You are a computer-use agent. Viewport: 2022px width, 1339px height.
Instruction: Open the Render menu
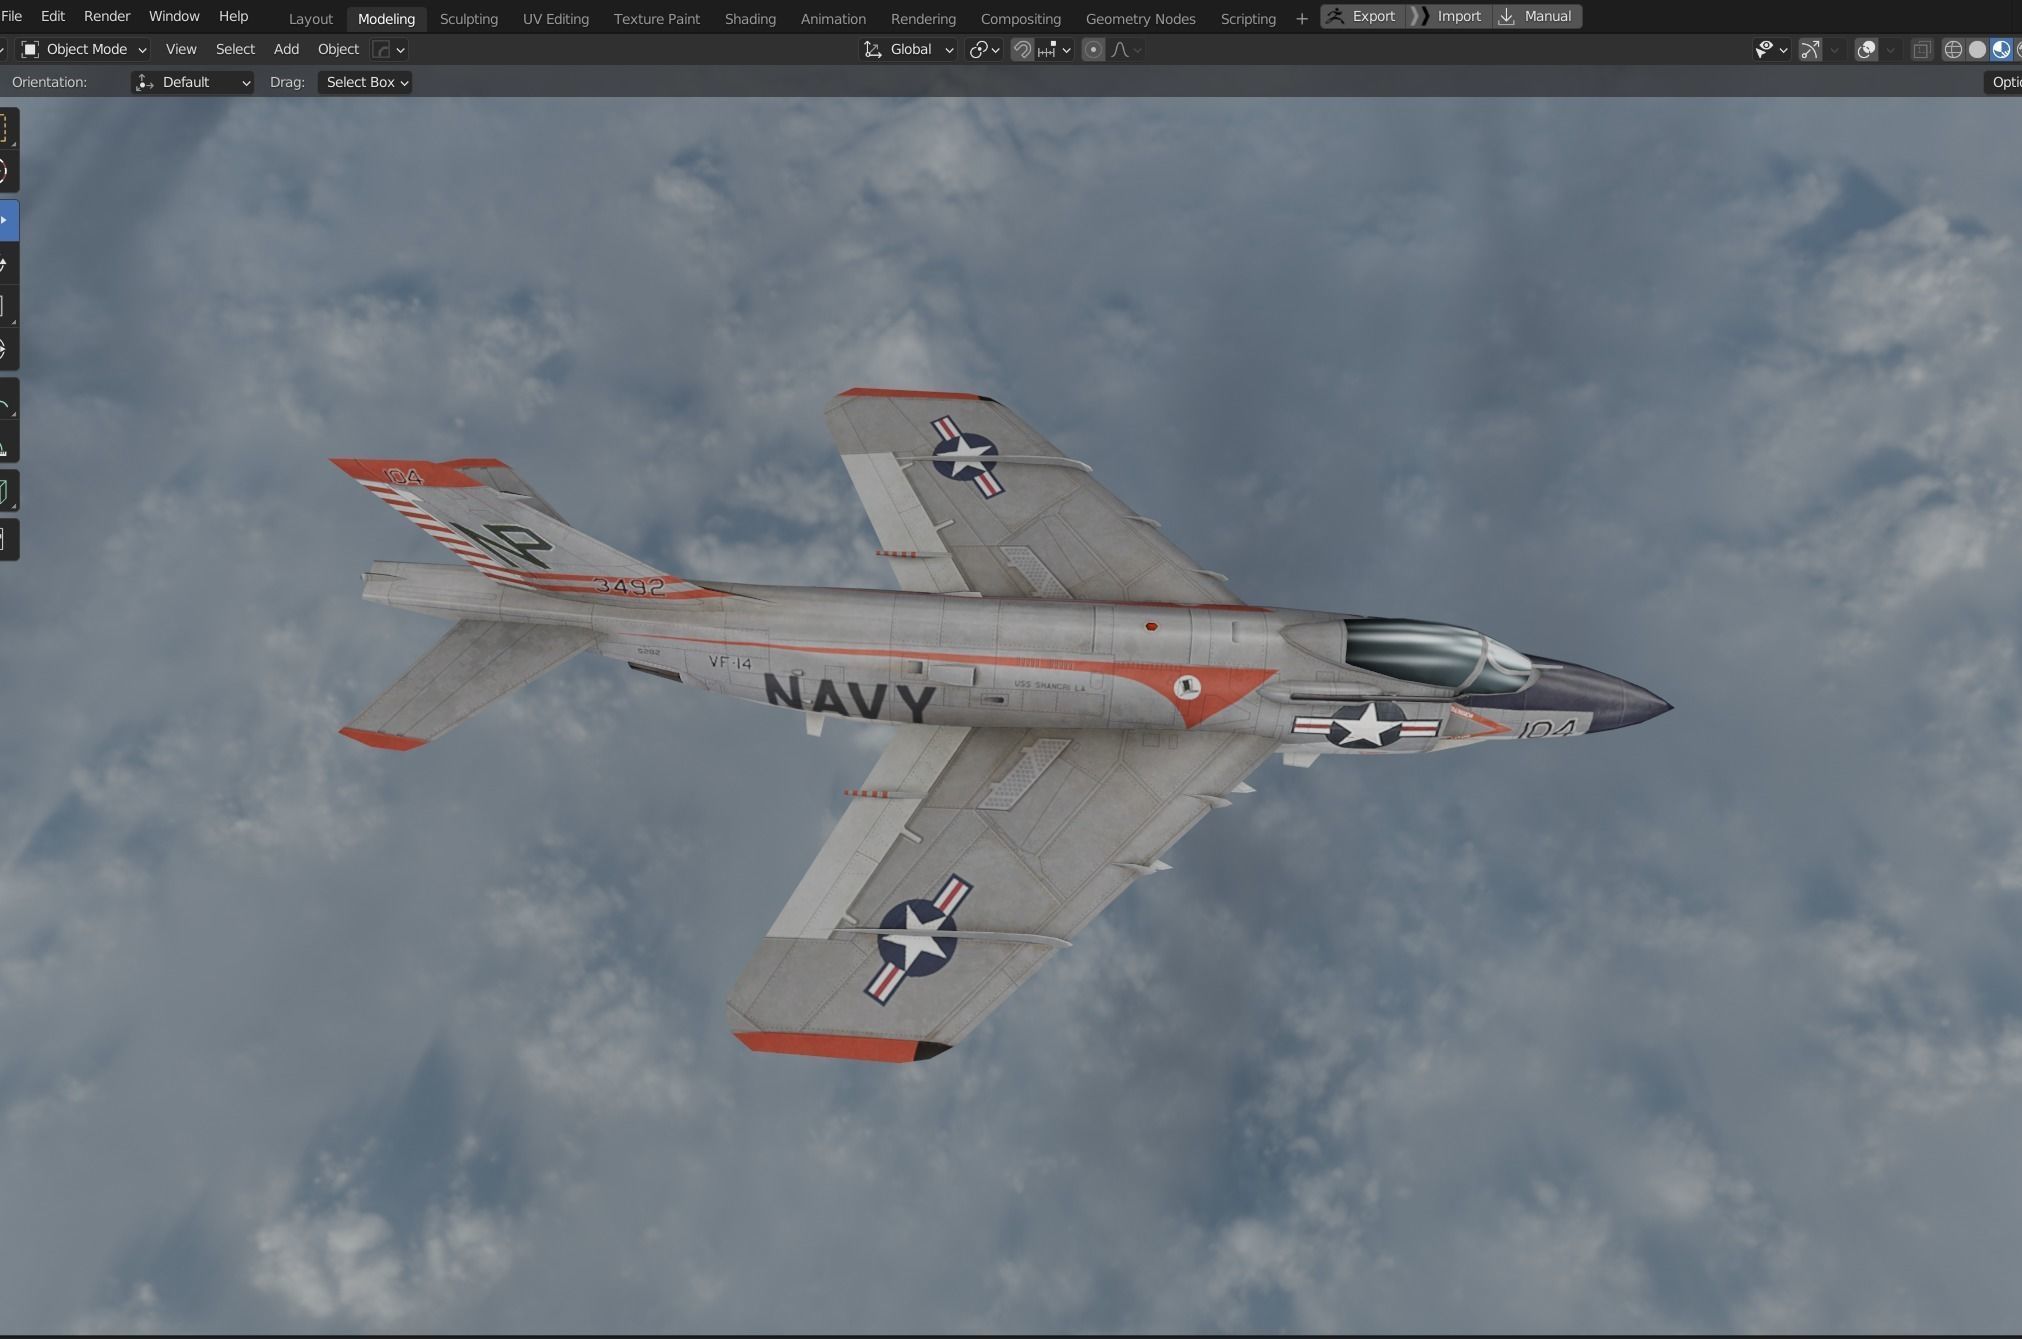coord(107,16)
